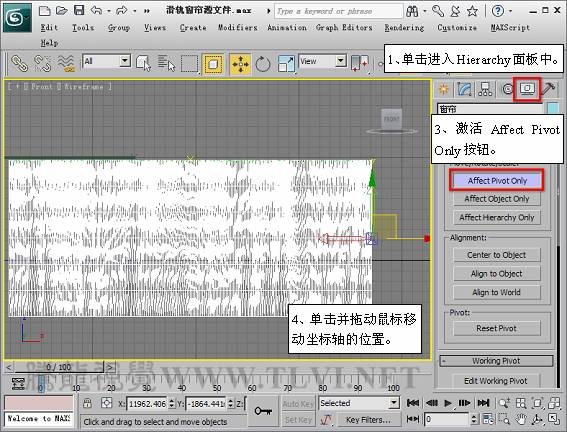
Task: Open the View reference coordinate dropdown
Action: pyautogui.click(x=323, y=61)
